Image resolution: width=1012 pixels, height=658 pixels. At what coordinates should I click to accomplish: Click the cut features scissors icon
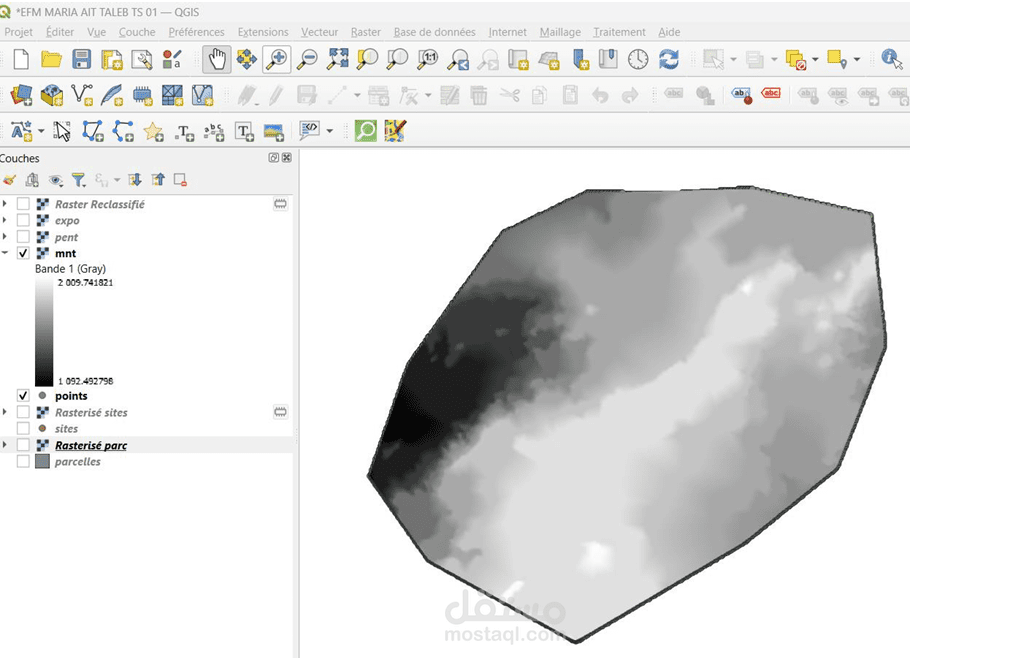point(509,95)
